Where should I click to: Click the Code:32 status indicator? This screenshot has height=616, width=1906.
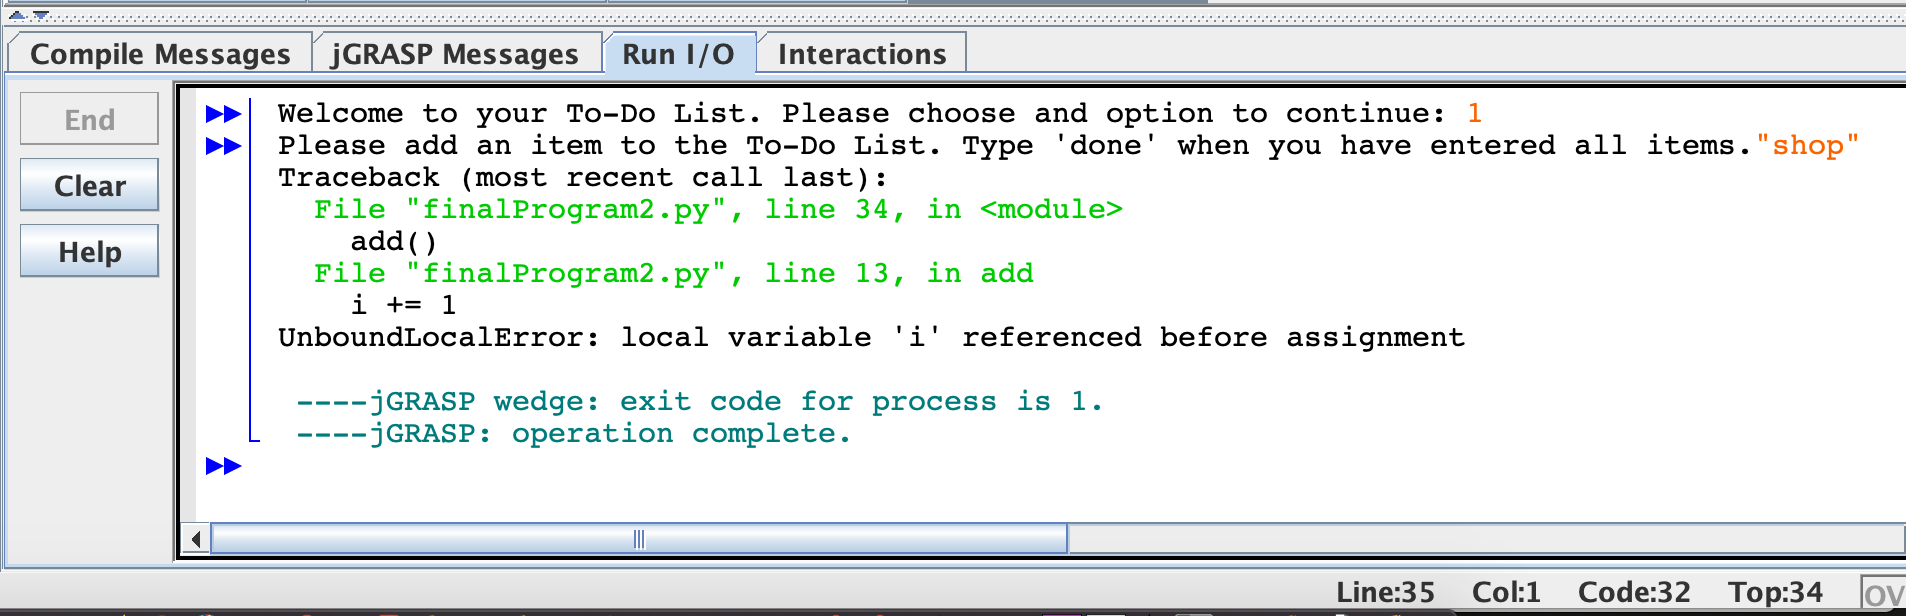[1634, 592]
